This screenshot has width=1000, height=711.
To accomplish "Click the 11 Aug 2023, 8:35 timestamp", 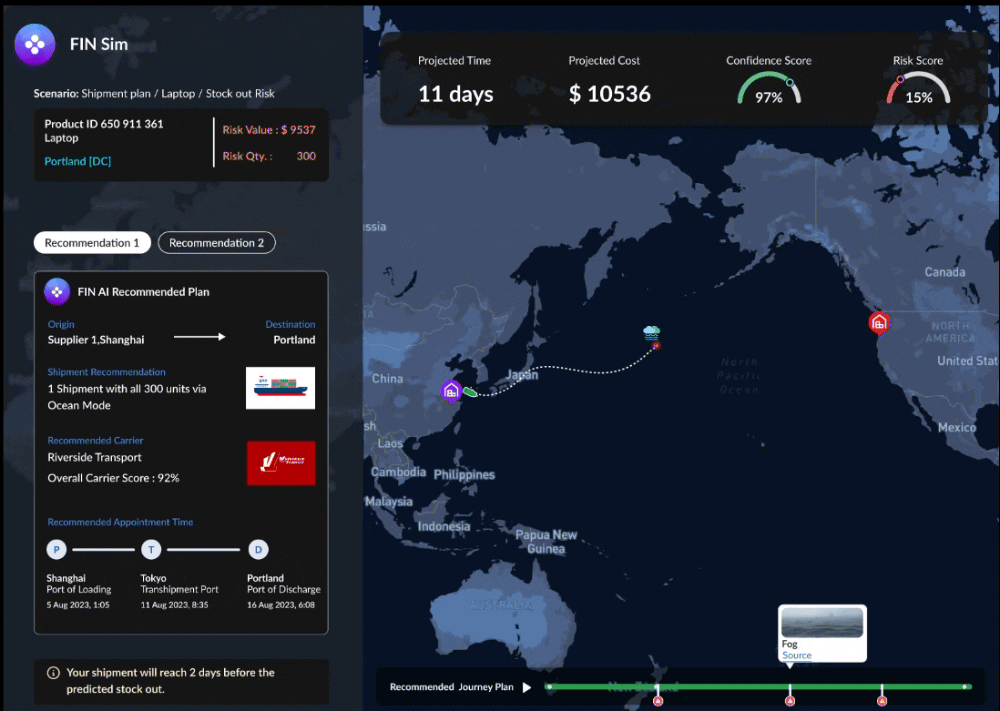I will coord(174,605).
